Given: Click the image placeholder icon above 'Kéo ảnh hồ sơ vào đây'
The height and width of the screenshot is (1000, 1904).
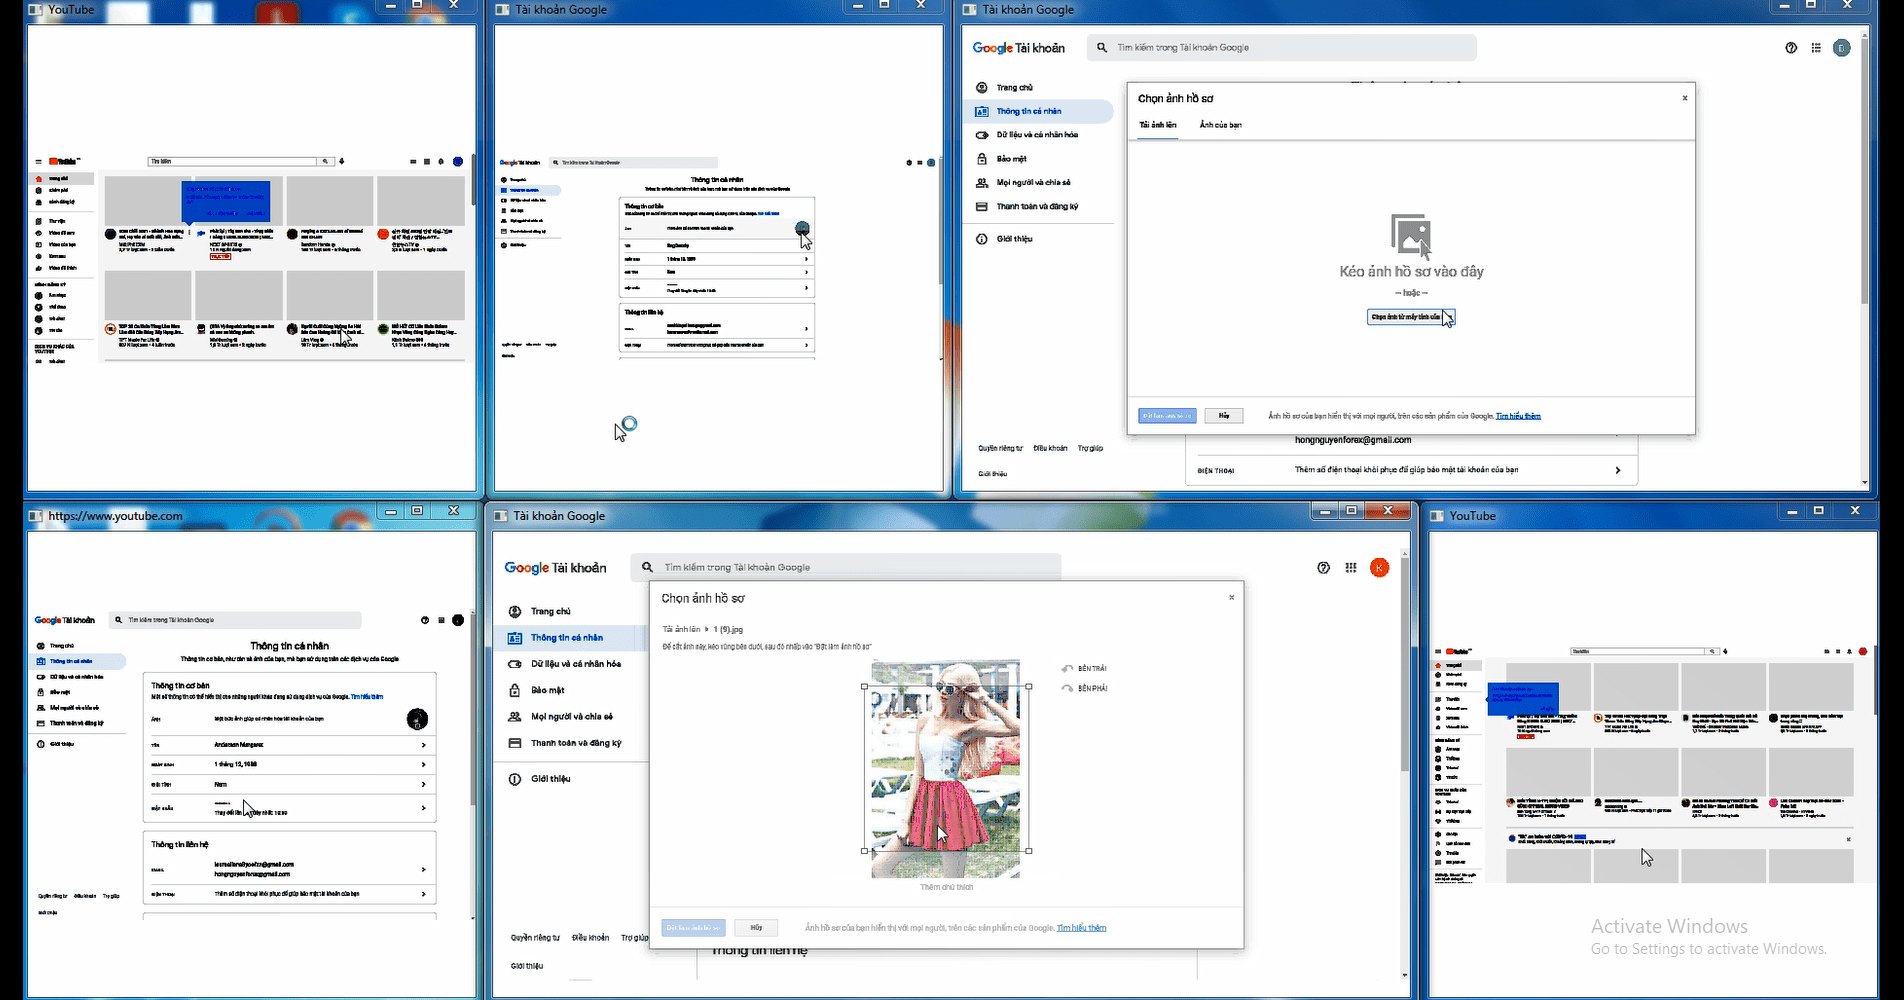Looking at the screenshot, I should point(1410,235).
